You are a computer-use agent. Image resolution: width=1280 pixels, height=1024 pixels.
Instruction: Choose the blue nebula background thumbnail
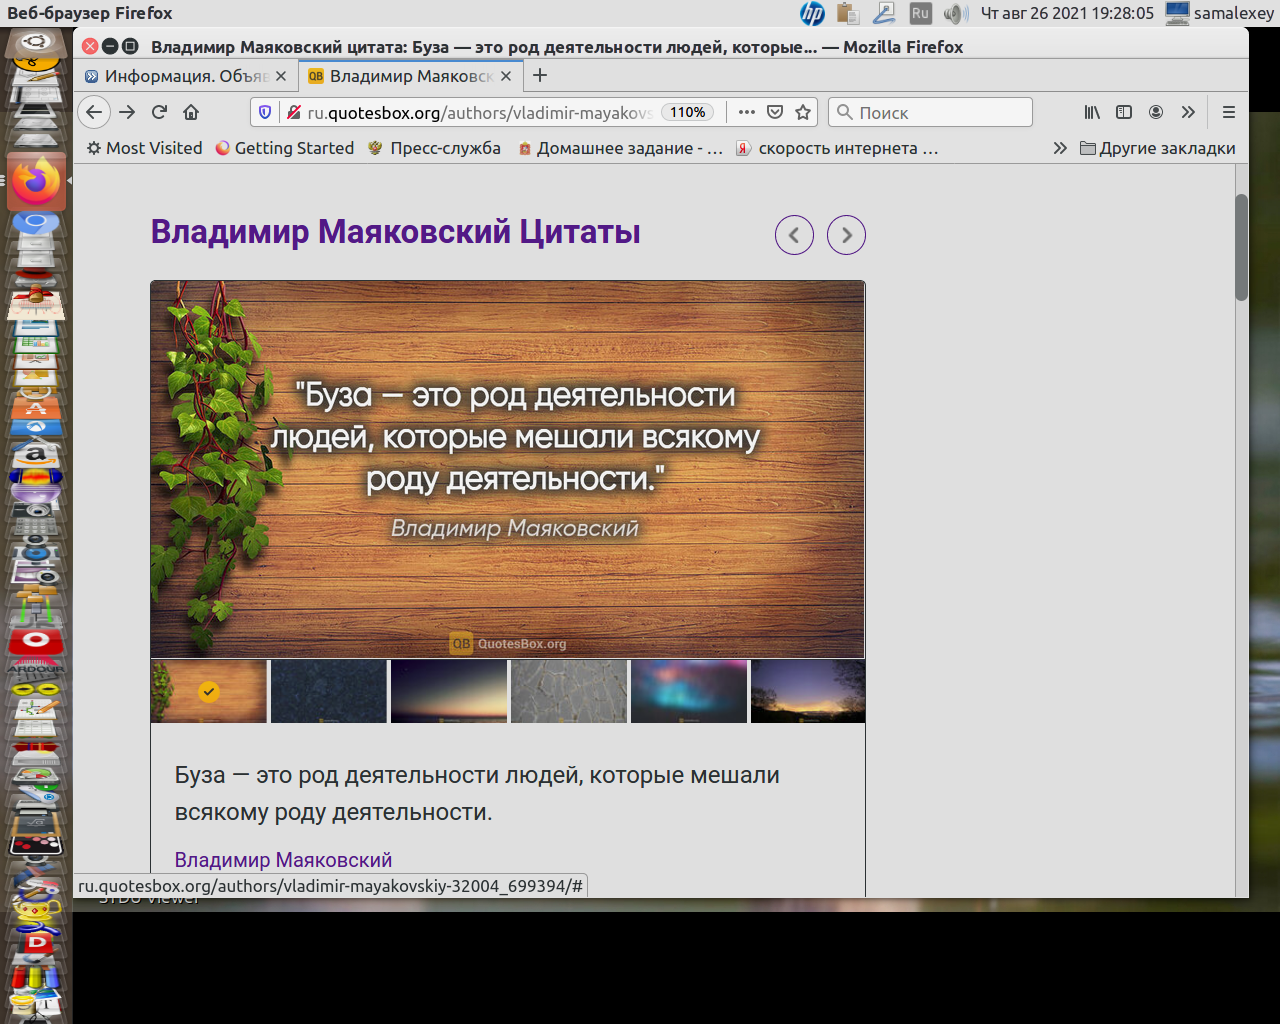click(x=689, y=691)
